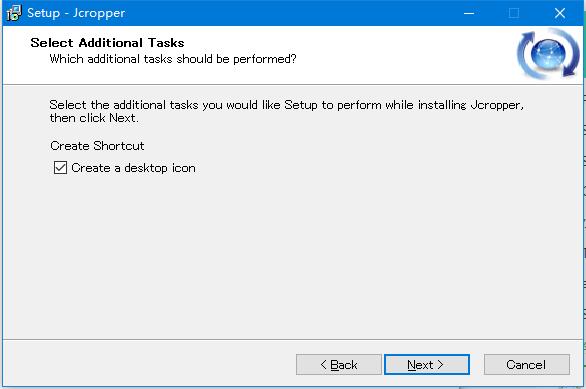Minimize the Setup - Jcropper window
586x389 pixels.
[x=469, y=13]
